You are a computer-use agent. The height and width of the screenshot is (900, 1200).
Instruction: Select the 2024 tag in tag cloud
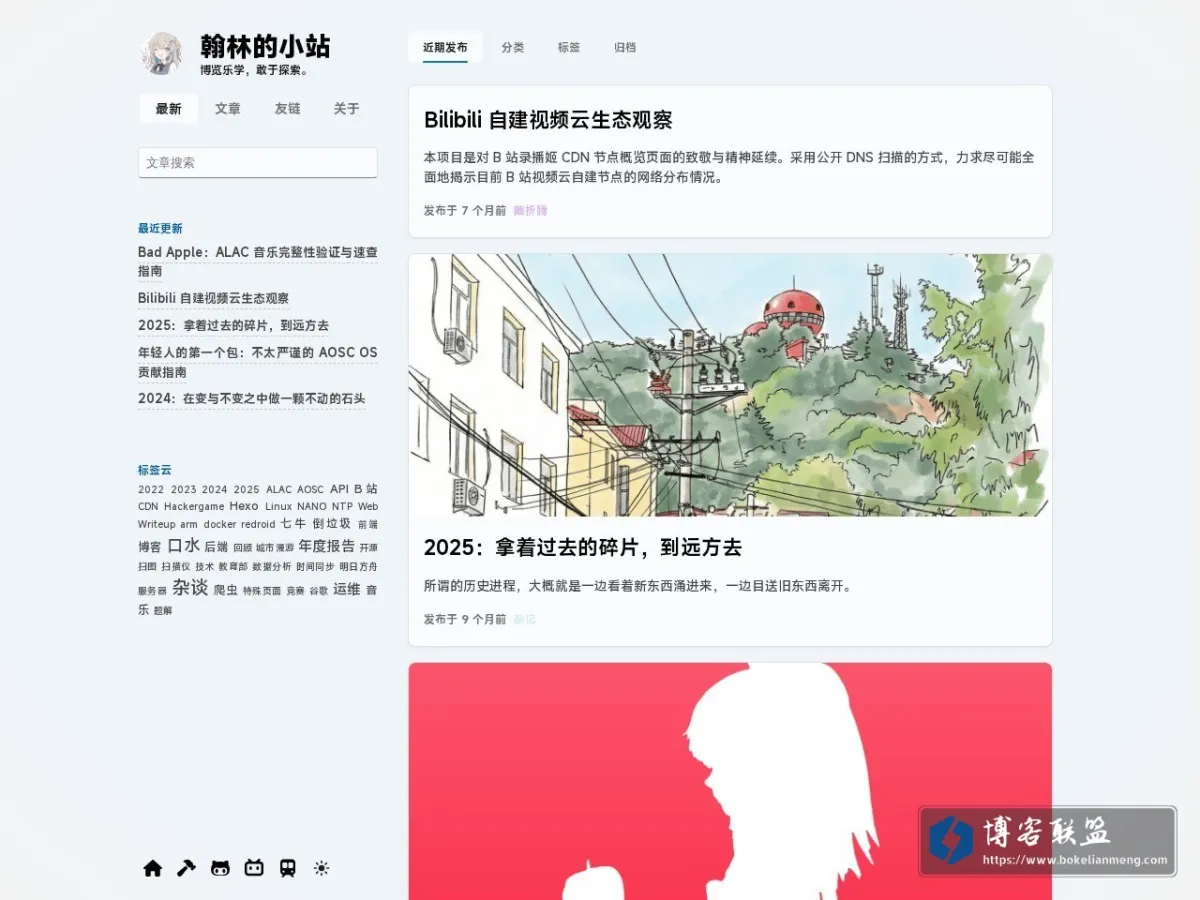(x=215, y=490)
